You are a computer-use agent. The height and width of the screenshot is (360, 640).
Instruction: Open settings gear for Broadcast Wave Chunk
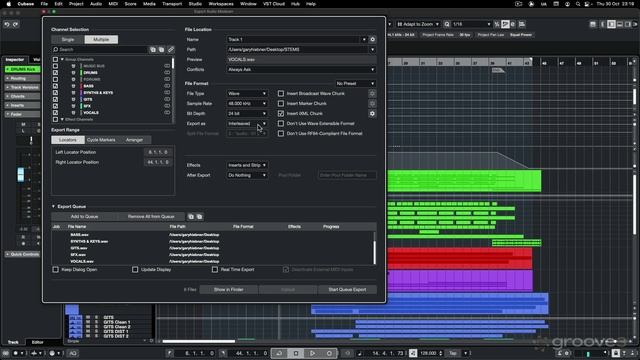coord(372,93)
